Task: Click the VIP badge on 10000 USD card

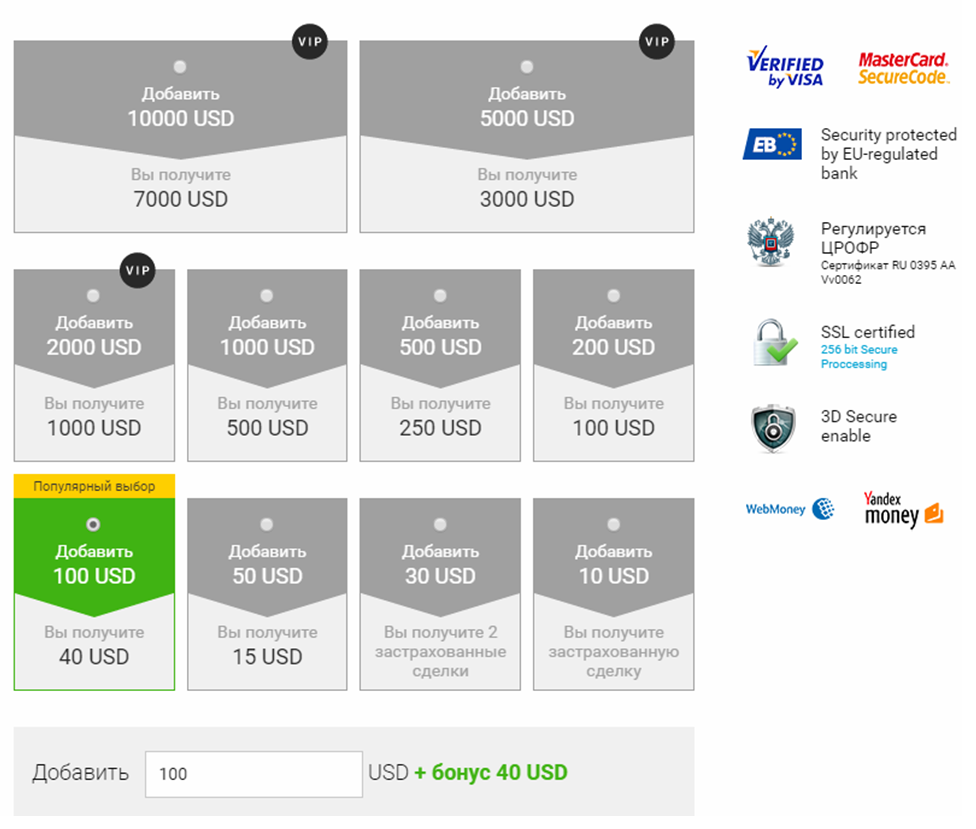Action: 310,42
